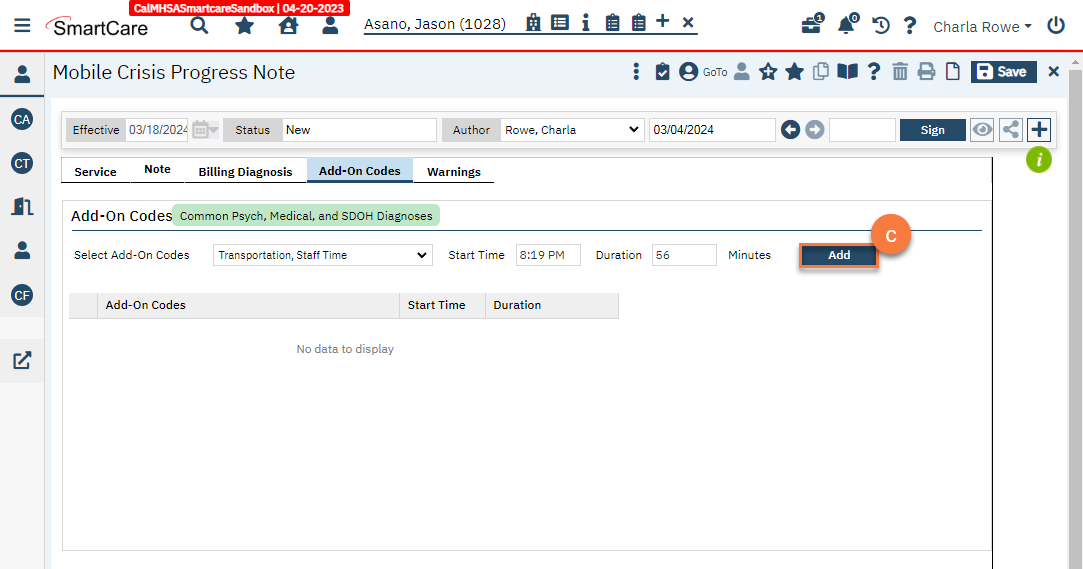Go to the home icon
This screenshot has width=1083, height=569.
[x=288, y=26]
